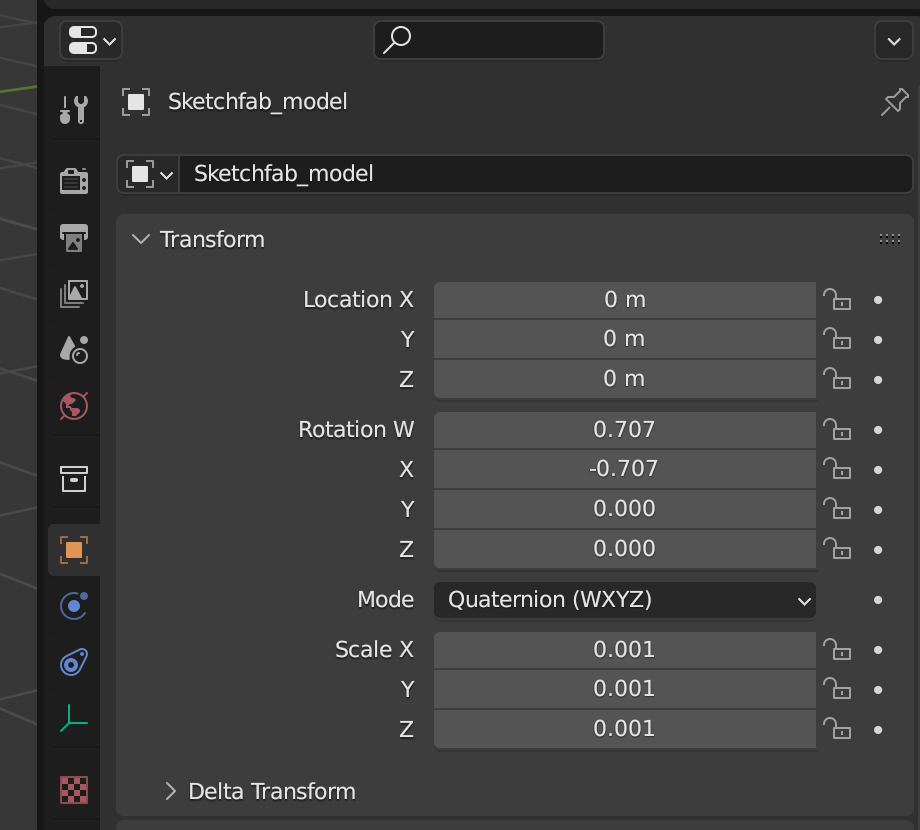Select the Object properties tab
This screenshot has width=920, height=830.
74,550
